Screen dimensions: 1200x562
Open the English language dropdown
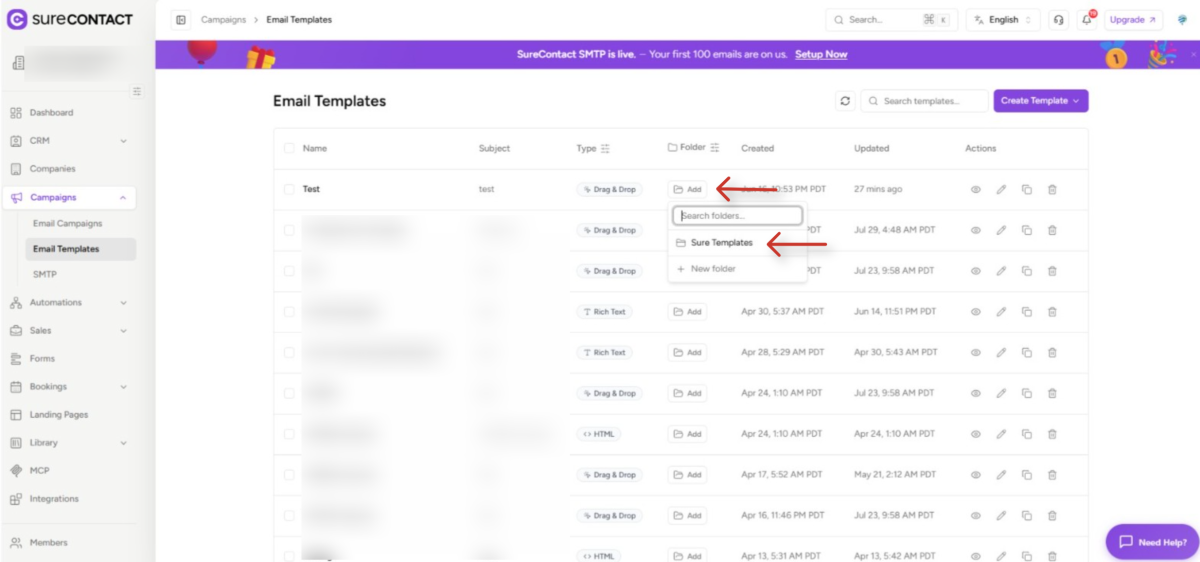1003,20
